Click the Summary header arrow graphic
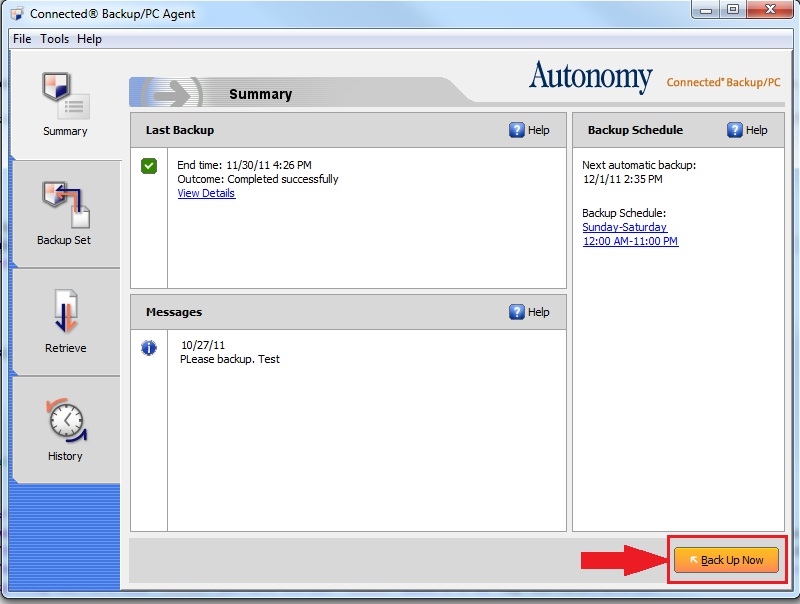 (x=172, y=93)
